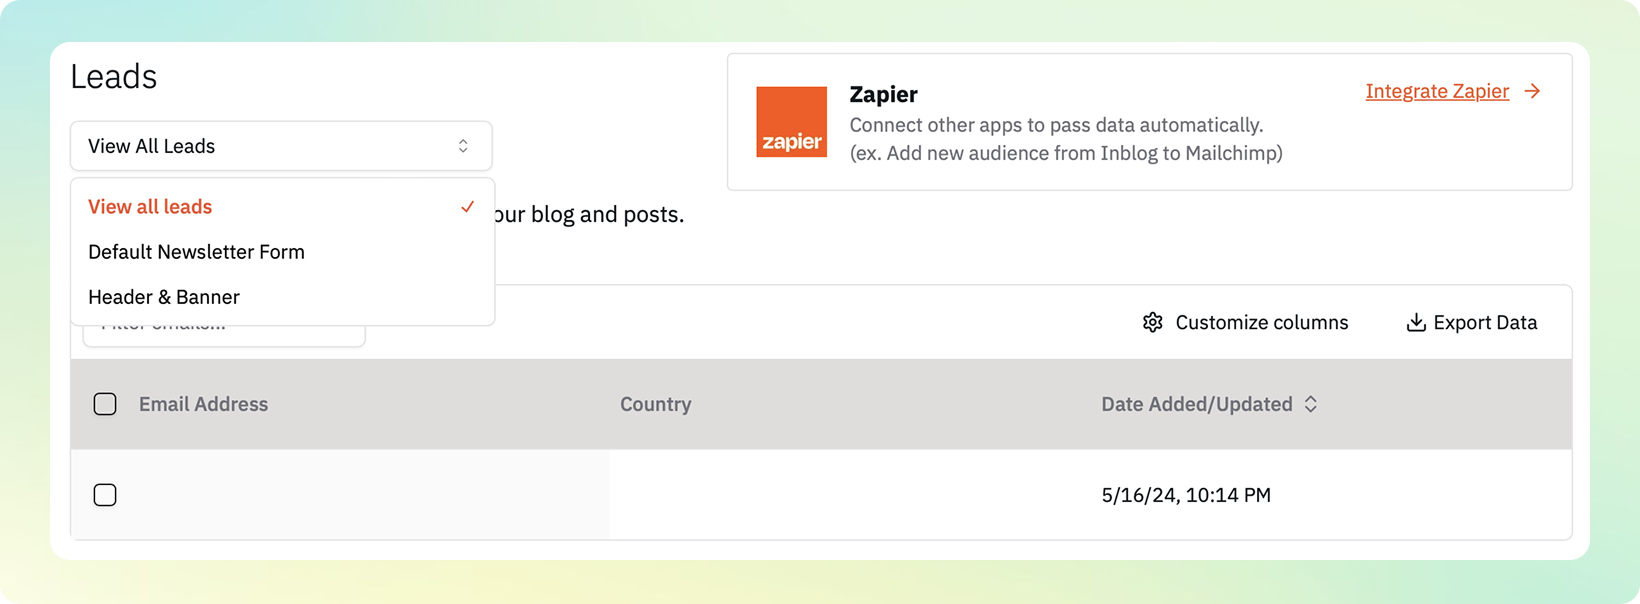Viewport: 1640px width, 604px height.
Task: Select Header & Banner option
Action: pos(164,297)
